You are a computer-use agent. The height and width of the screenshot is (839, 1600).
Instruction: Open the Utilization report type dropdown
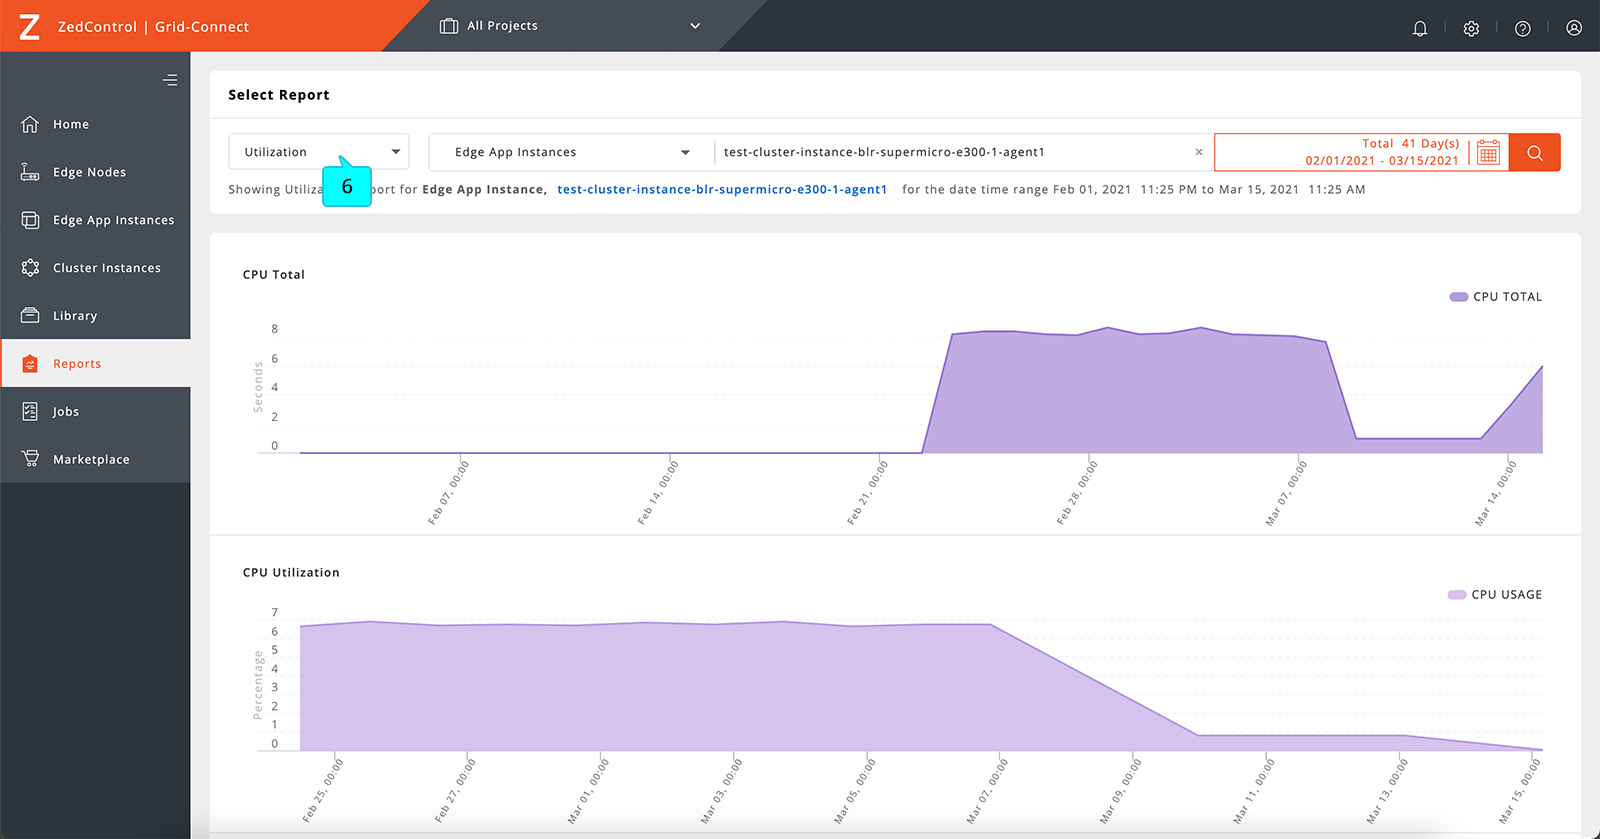click(319, 152)
